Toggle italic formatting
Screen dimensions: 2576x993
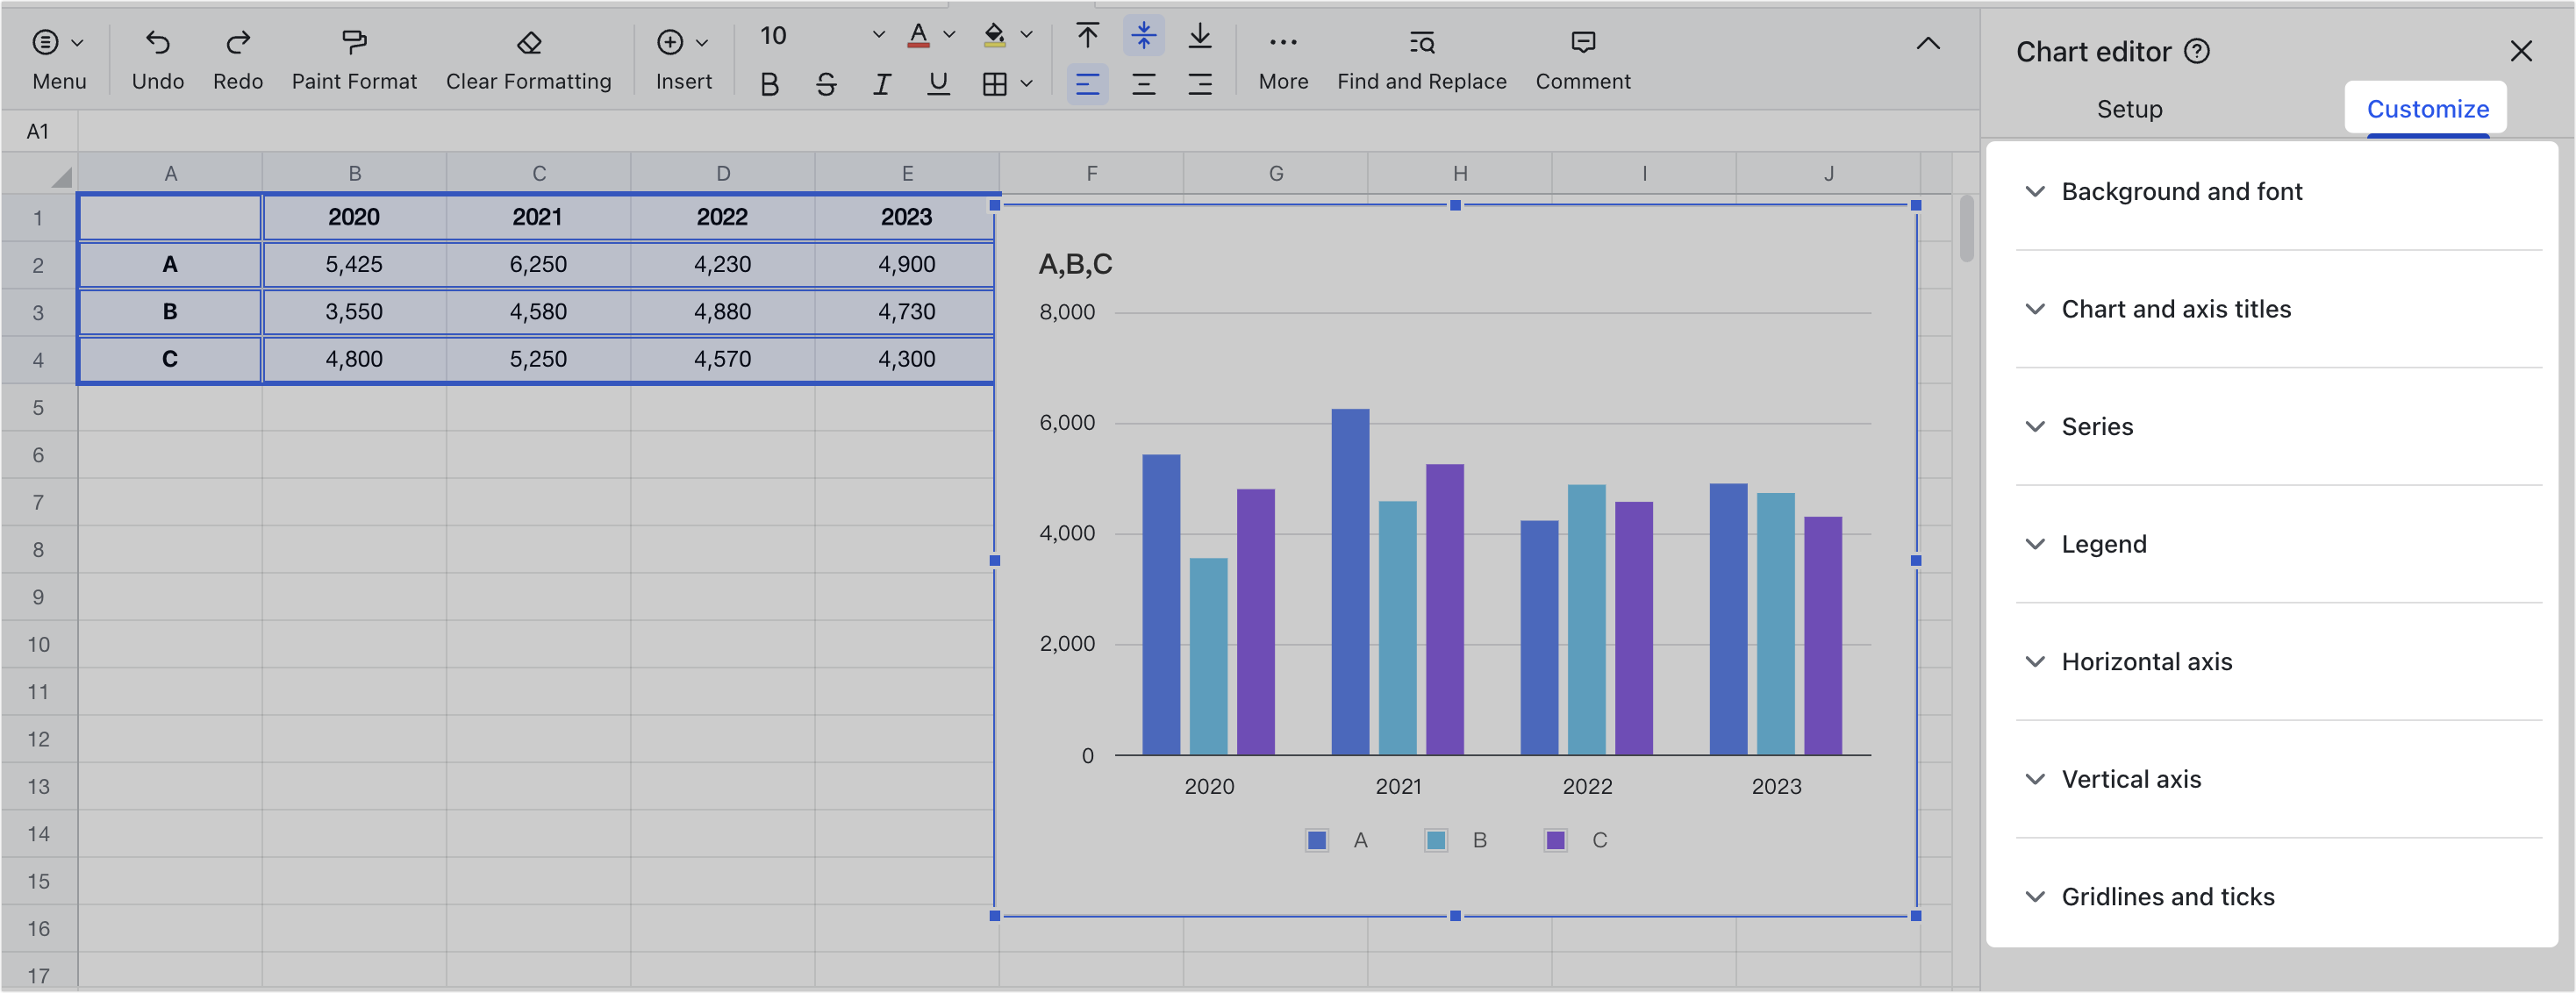pos(881,84)
